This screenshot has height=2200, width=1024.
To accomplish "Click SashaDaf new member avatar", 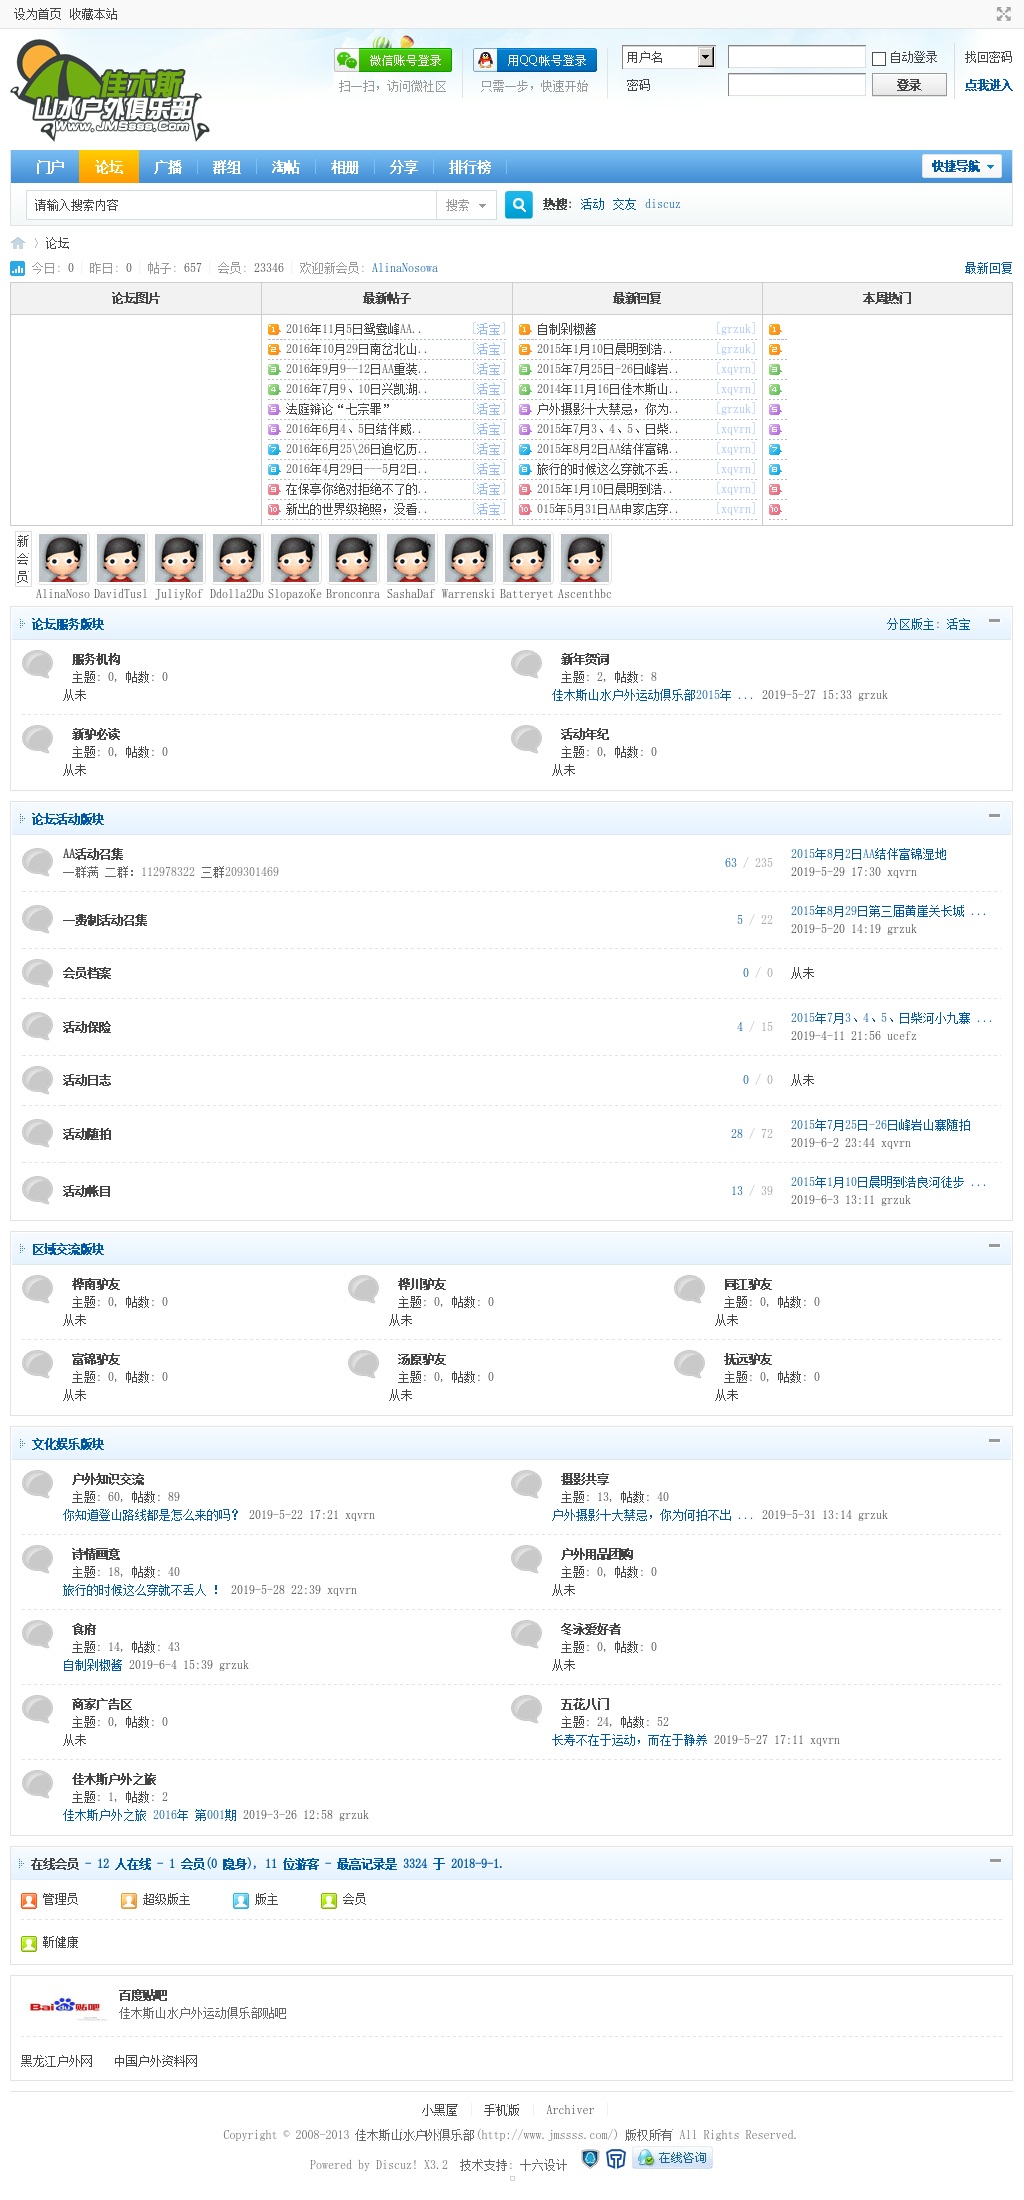I will pyautogui.click(x=411, y=558).
